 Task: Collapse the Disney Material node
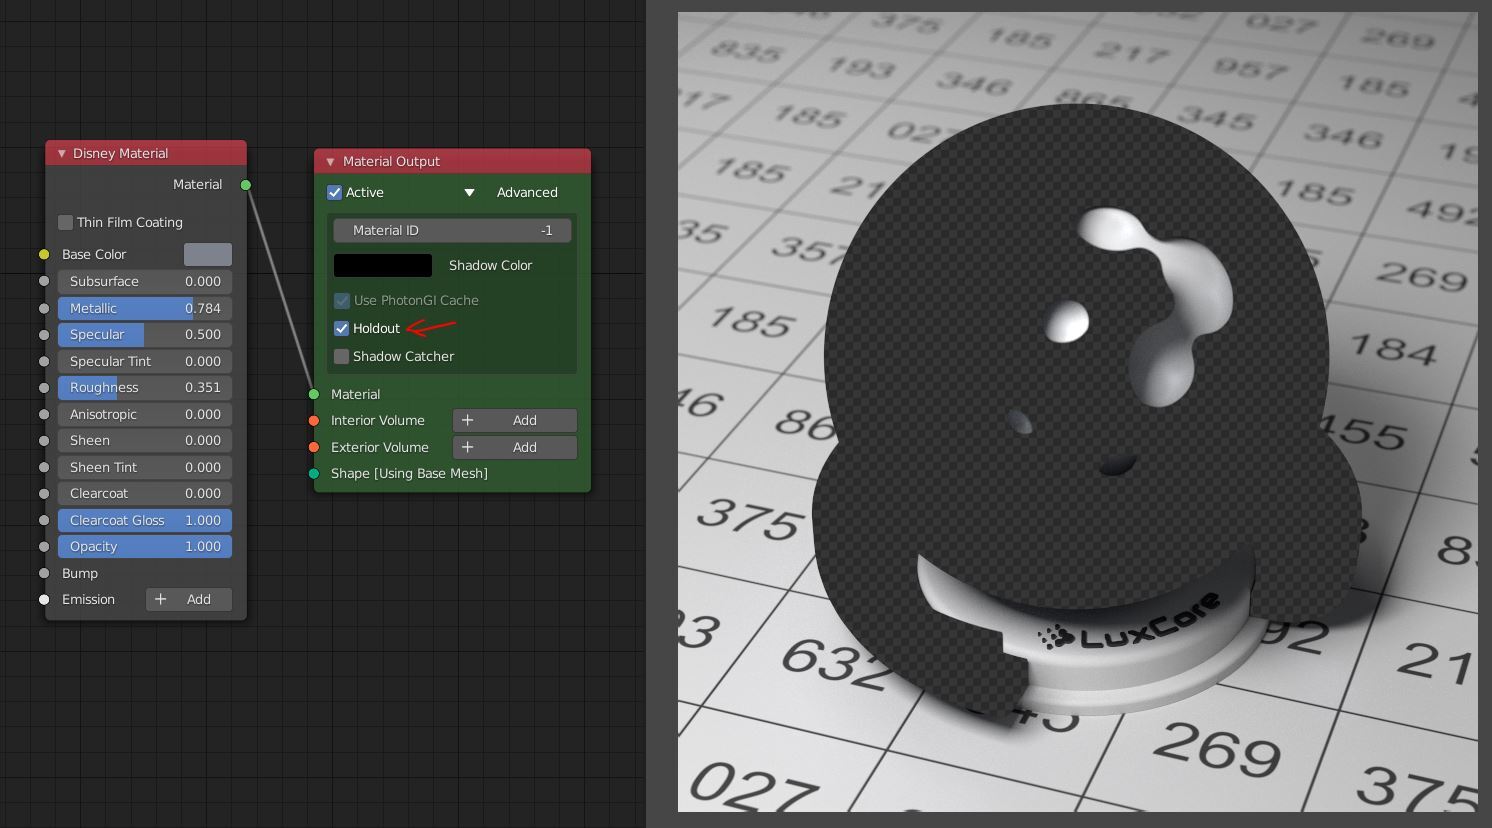(62, 154)
